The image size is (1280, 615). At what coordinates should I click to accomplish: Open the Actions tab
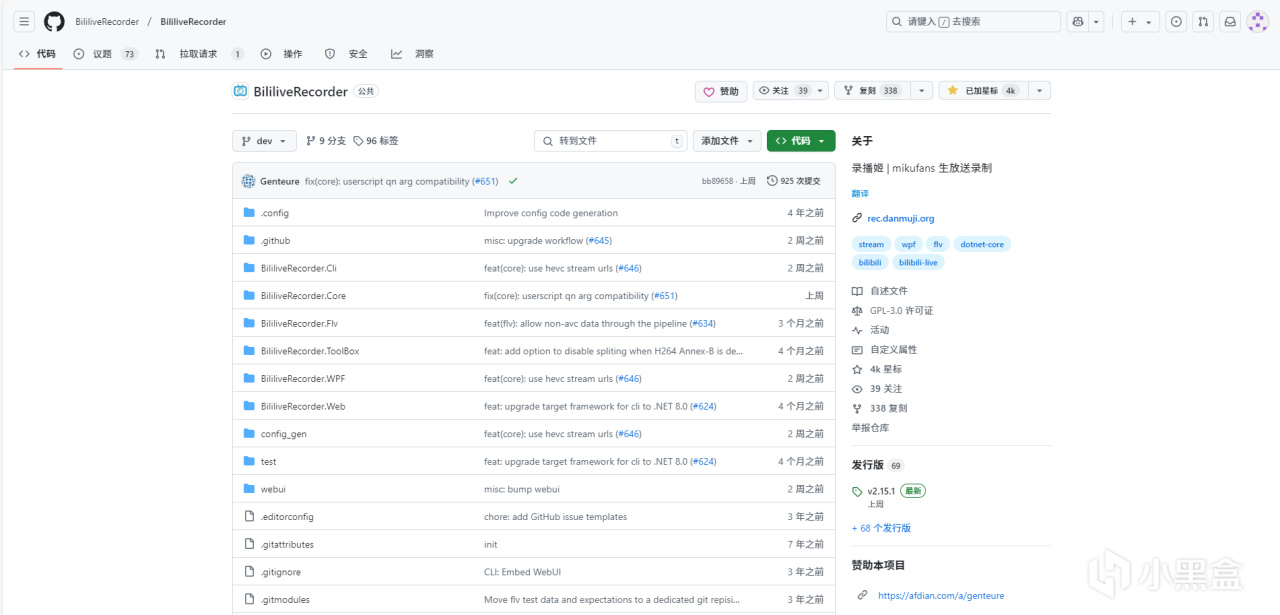(x=282, y=54)
